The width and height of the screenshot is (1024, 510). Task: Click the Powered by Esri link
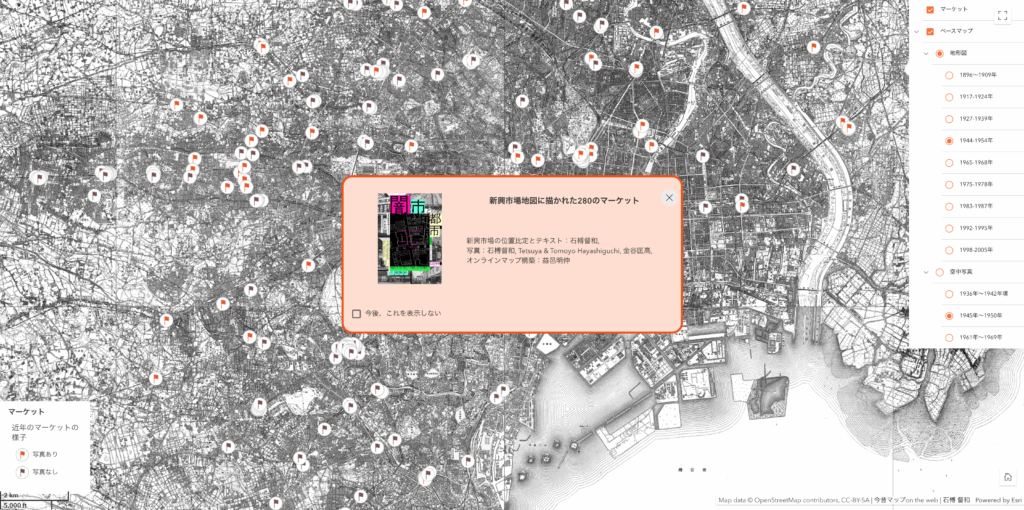pos(999,500)
